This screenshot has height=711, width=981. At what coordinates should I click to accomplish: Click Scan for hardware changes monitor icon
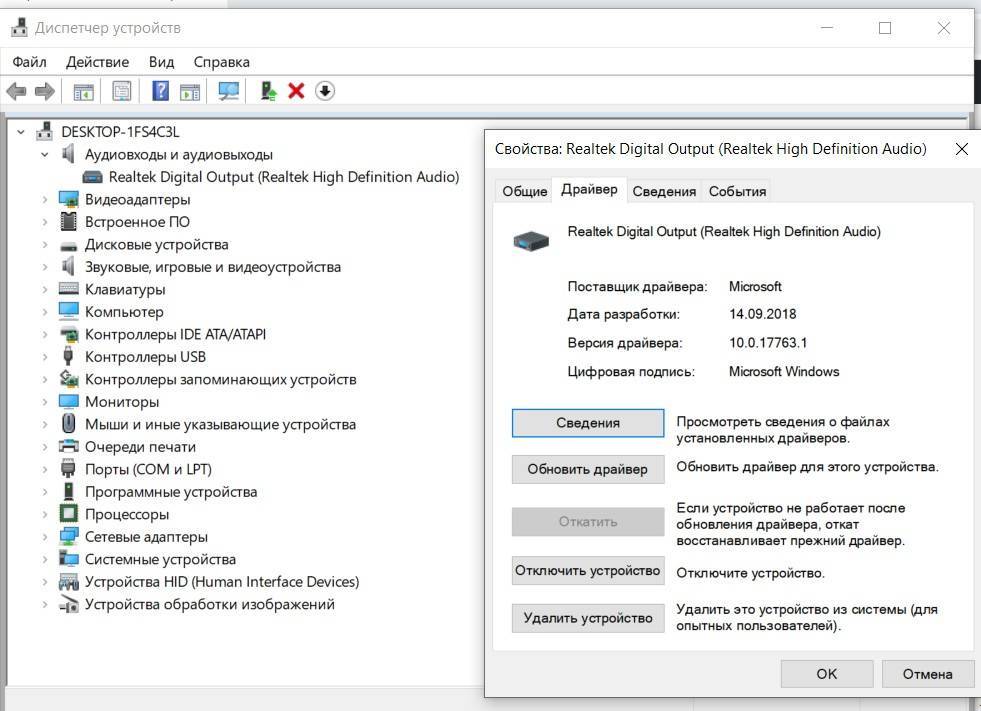pos(229,91)
